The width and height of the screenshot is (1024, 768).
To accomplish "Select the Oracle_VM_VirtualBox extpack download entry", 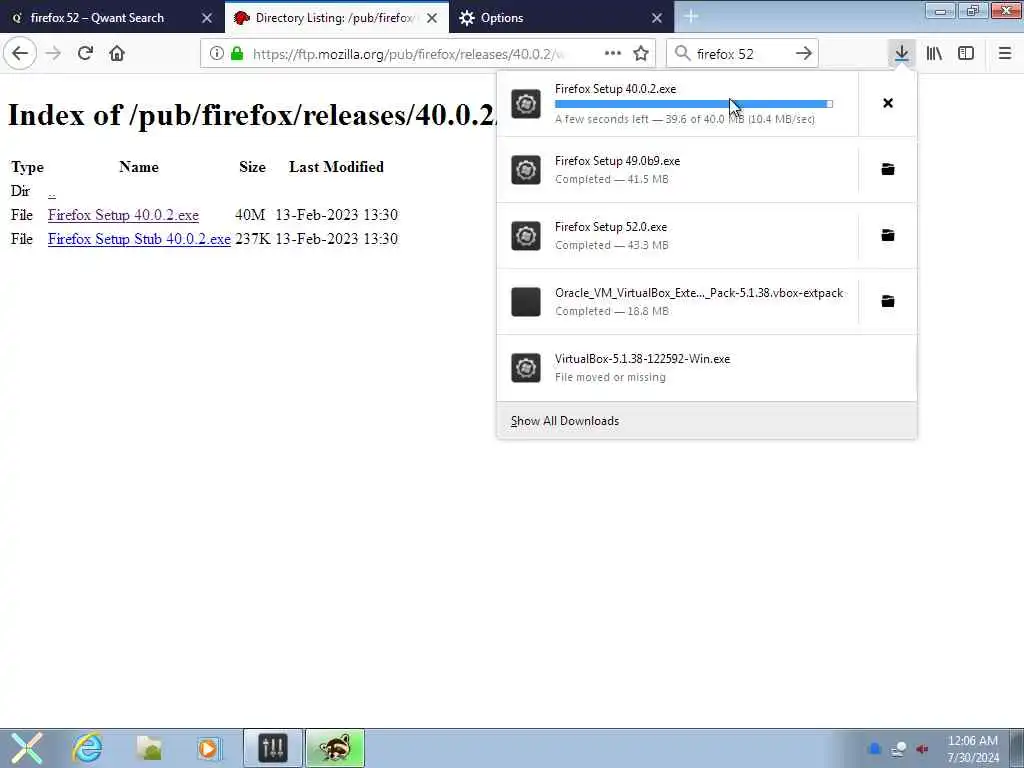I will tap(677, 302).
